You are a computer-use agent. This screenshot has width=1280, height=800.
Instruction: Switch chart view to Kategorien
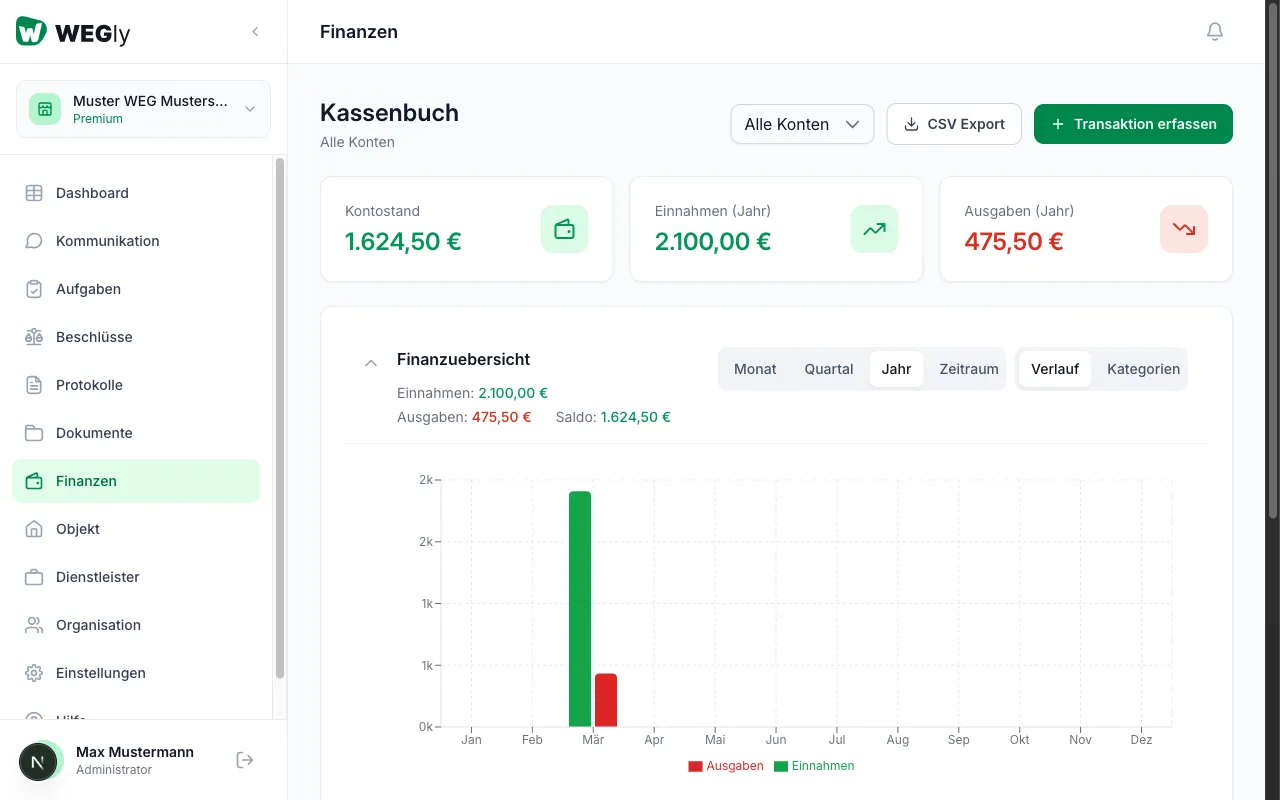coord(1143,369)
